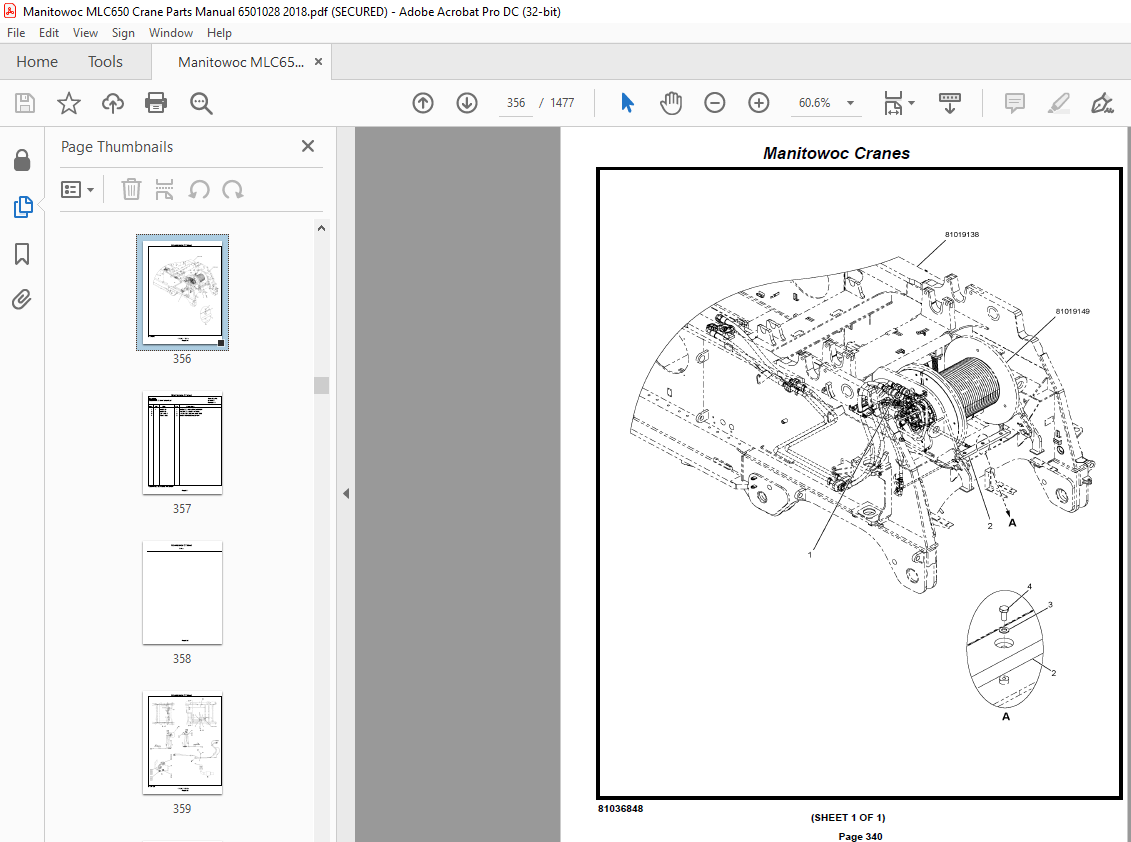Click the (SHEET 1 OF 1) text
The width and height of the screenshot is (1131, 842).
point(848,817)
